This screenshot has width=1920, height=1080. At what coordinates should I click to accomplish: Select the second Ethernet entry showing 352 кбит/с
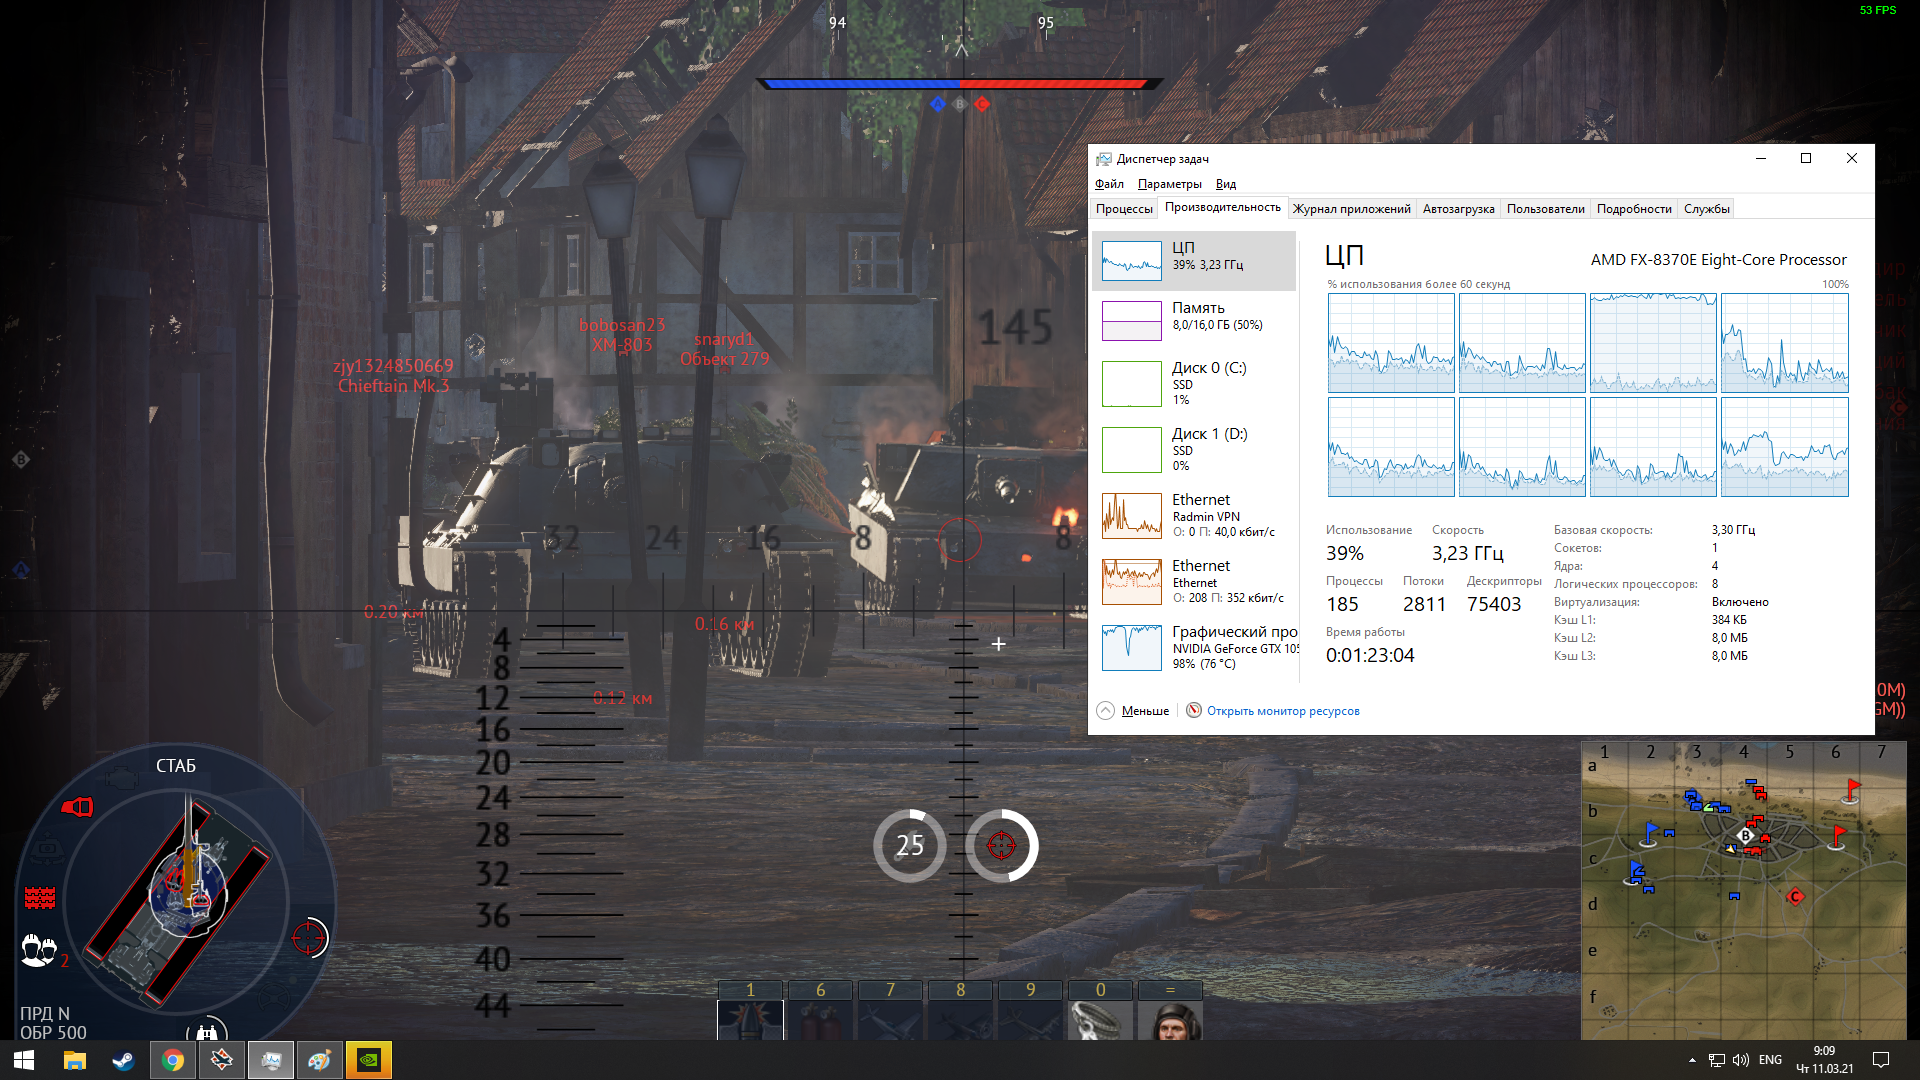click(1194, 581)
